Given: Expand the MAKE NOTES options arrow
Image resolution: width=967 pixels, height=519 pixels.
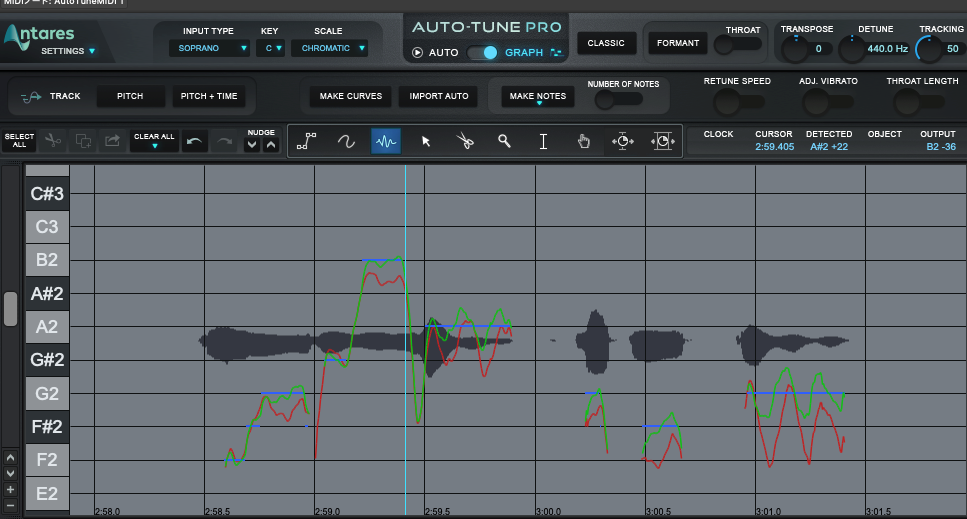Looking at the screenshot, I should point(538,104).
